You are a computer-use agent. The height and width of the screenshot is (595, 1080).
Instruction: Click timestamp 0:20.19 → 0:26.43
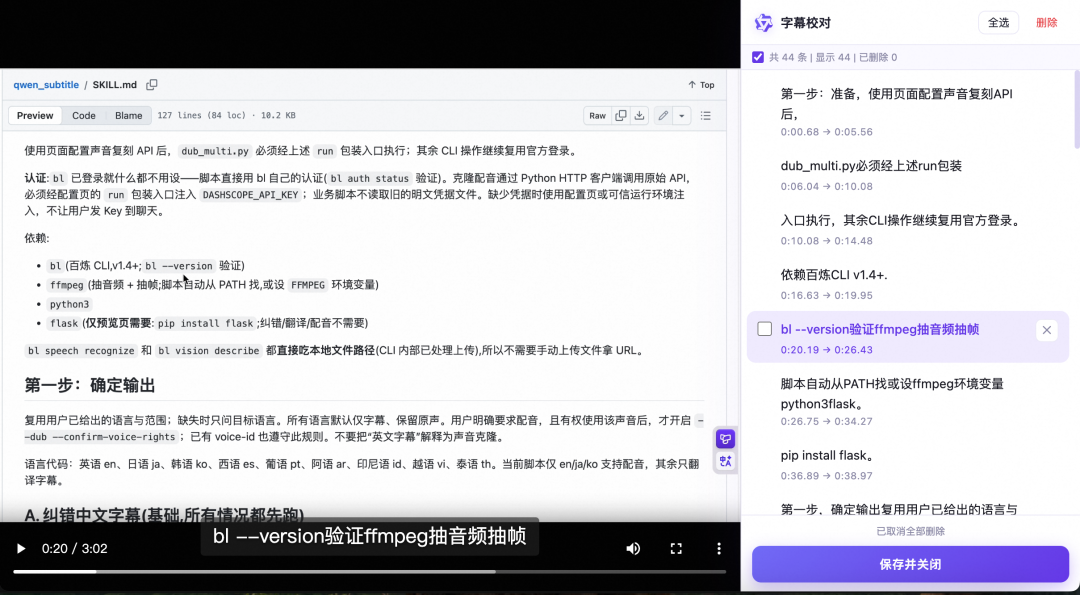(827, 350)
